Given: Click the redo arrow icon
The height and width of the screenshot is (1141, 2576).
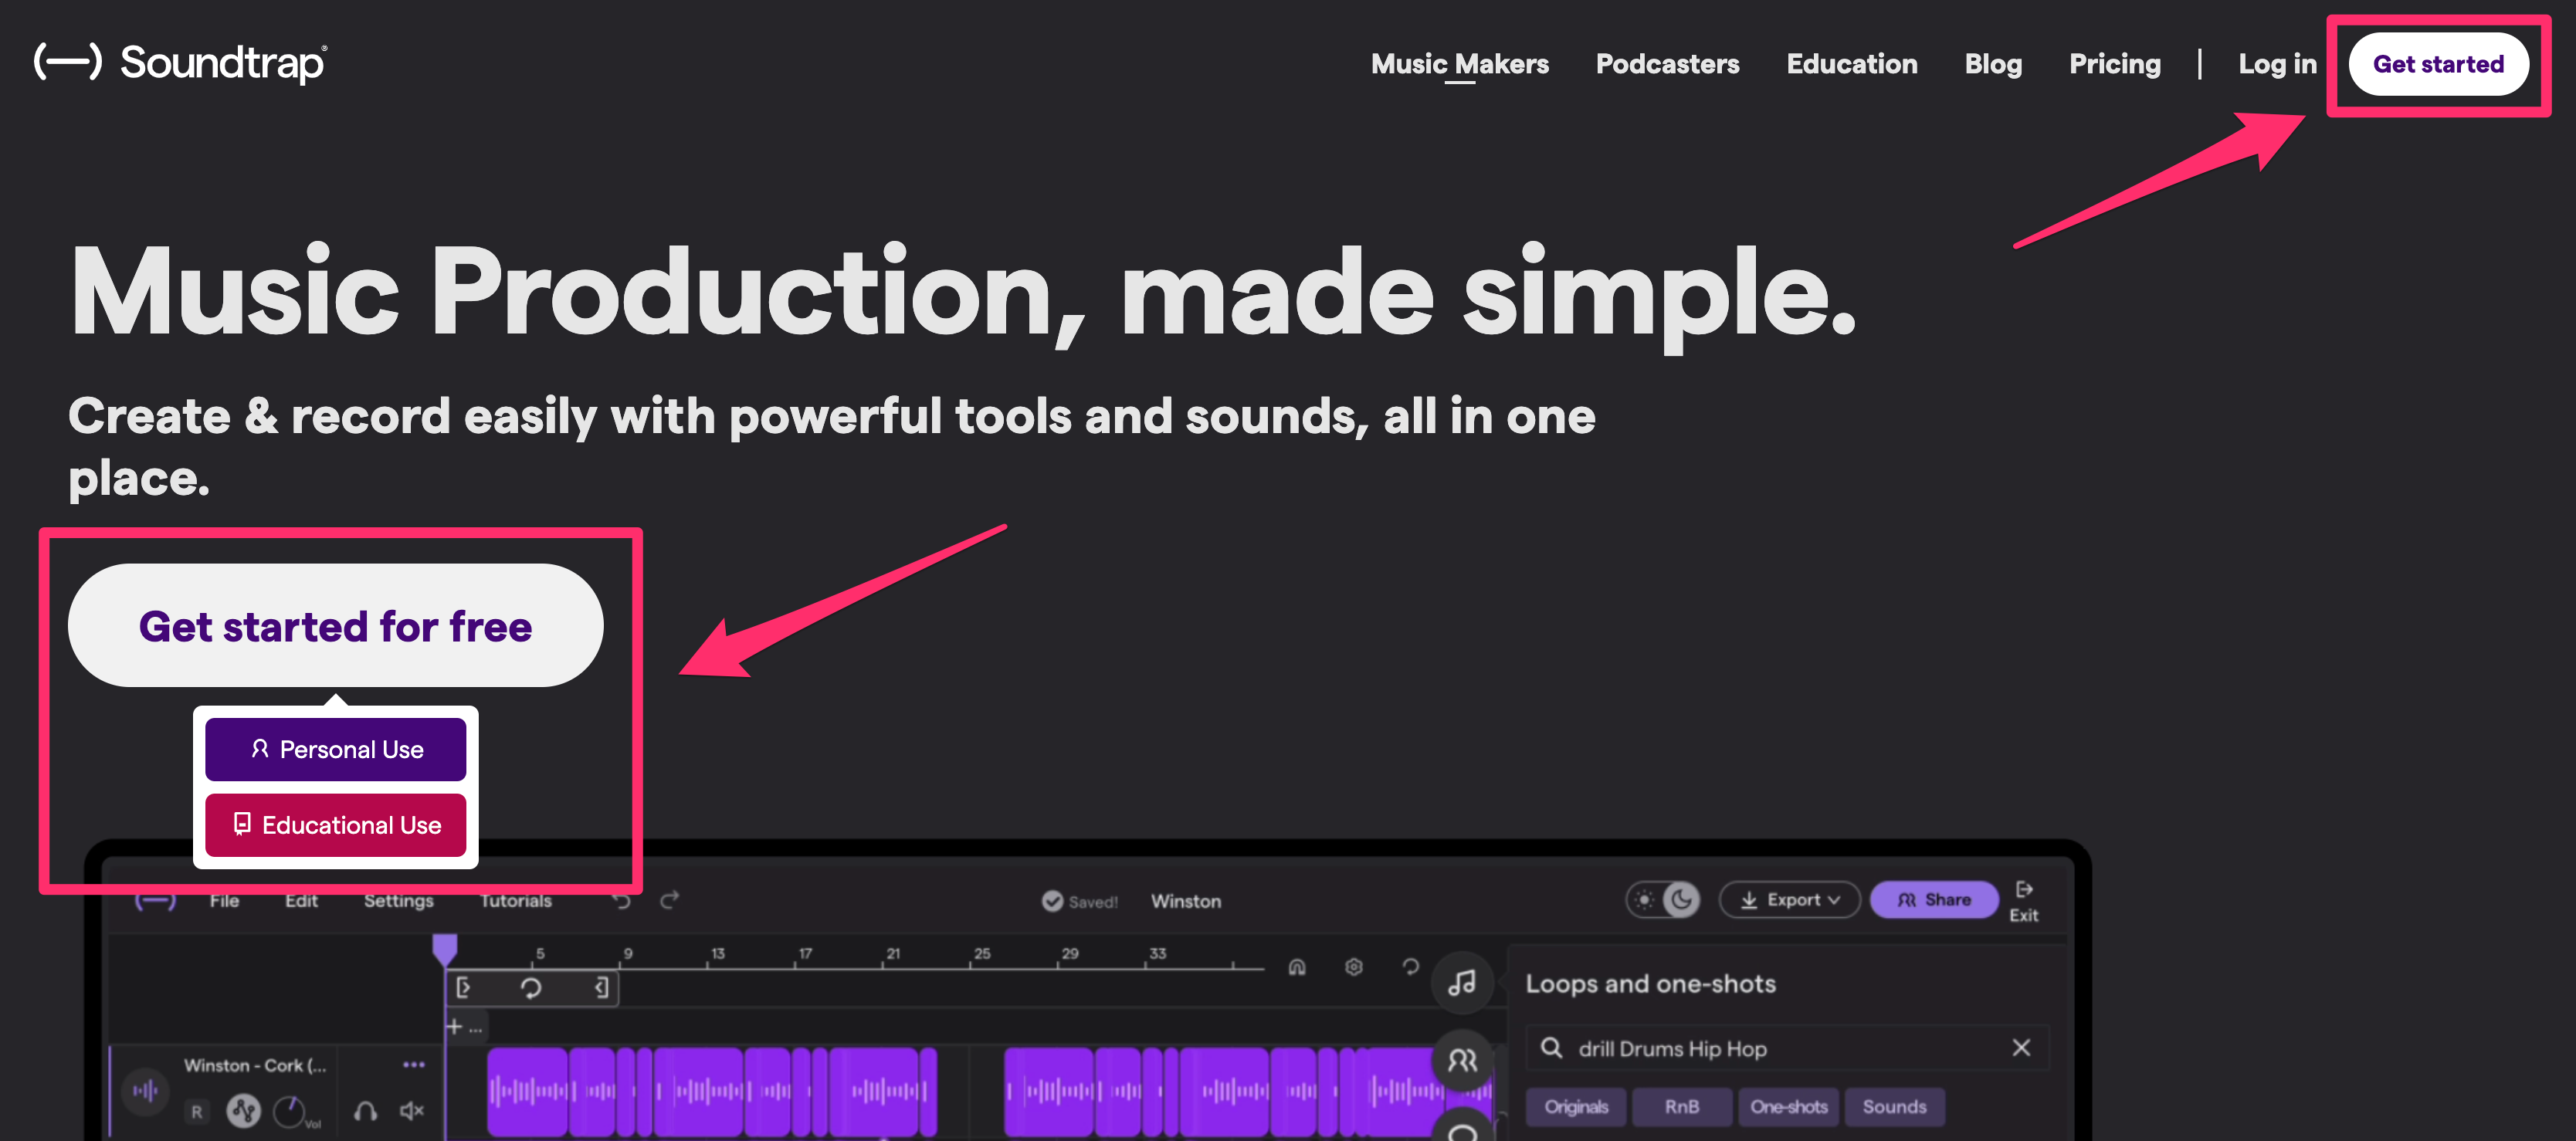Looking at the screenshot, I should 670,900.
